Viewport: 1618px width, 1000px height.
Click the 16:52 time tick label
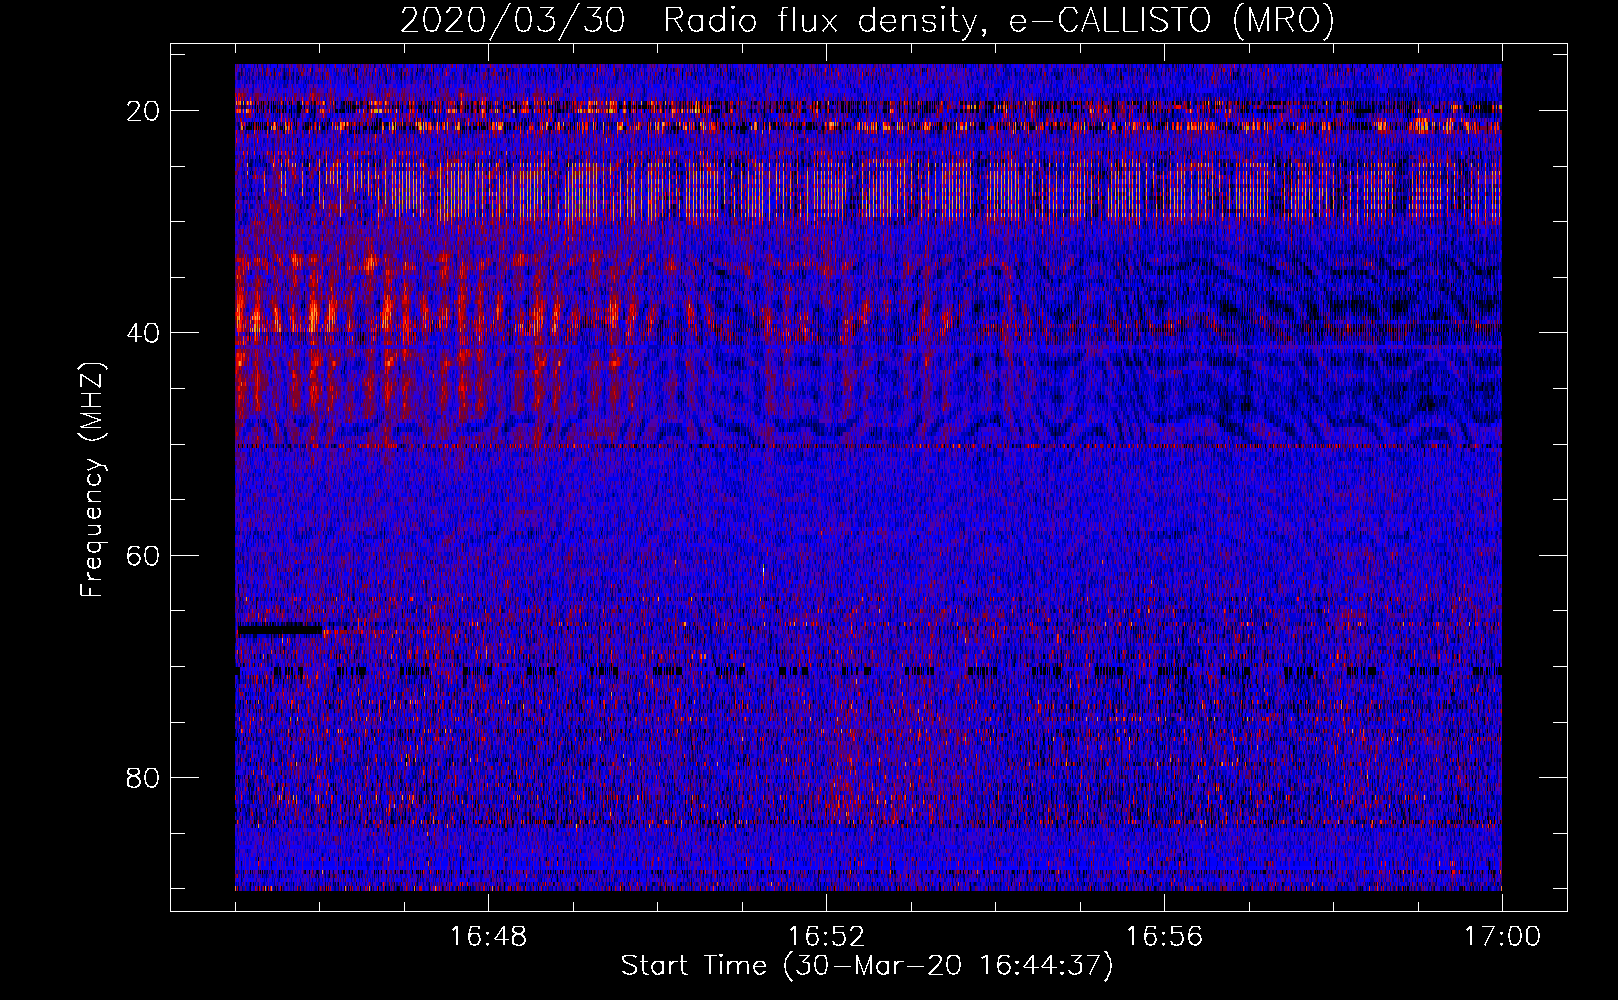[x=826, y=937]
